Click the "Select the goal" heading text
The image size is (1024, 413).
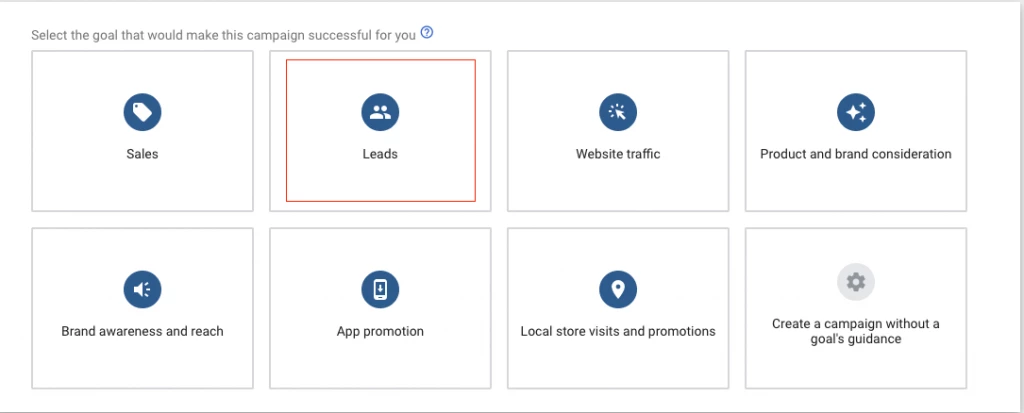point(222,34)
